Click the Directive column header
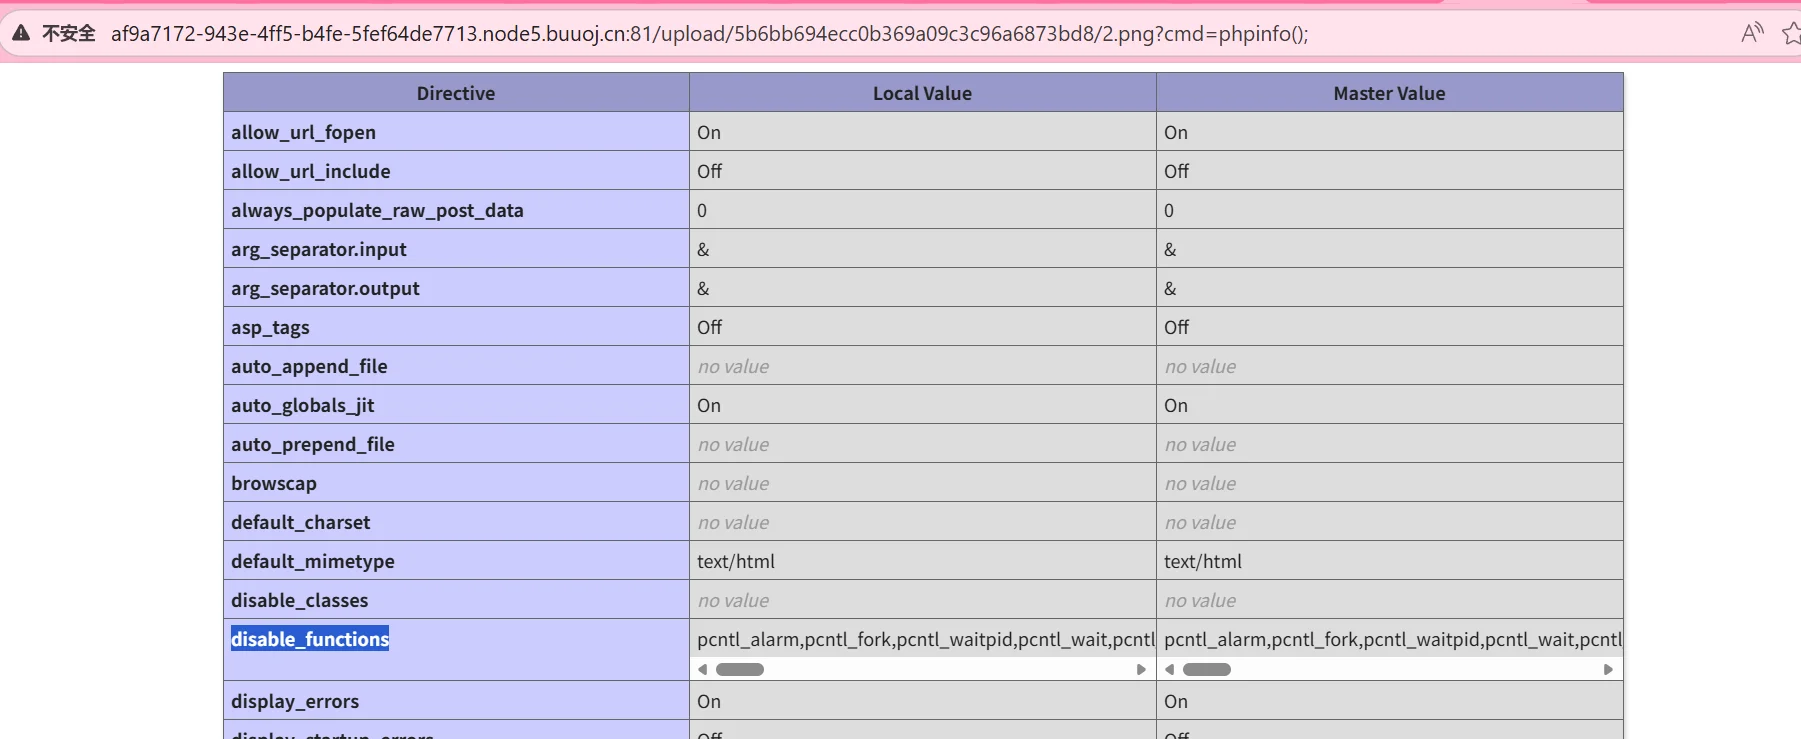The image size is (1801, 739). point(456,93)
